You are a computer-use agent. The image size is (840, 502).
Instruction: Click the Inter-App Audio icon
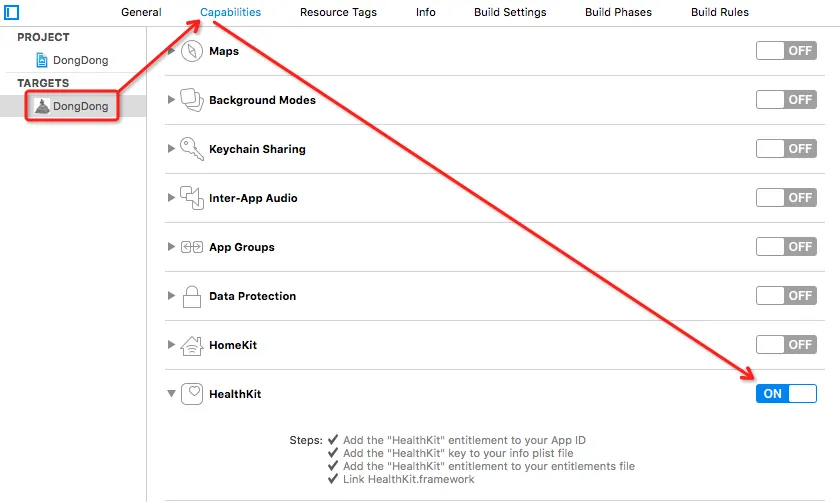pos(192,198)
